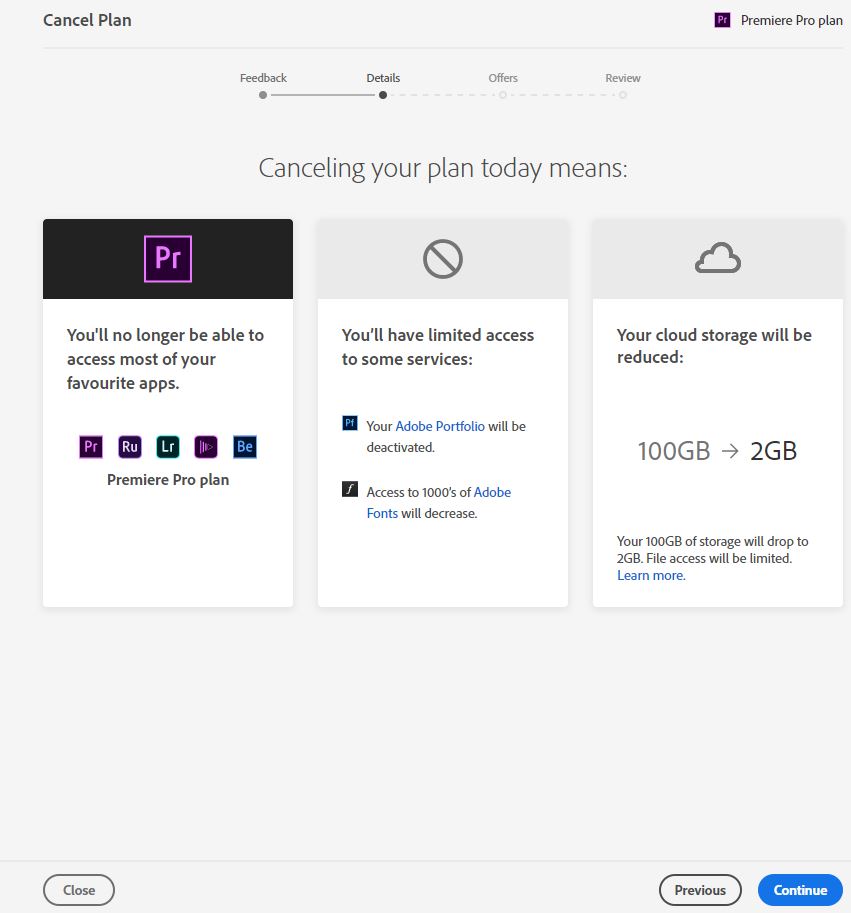Select the Behance (Be) icon
851x913 pixels.
click(x=244, y=447)
